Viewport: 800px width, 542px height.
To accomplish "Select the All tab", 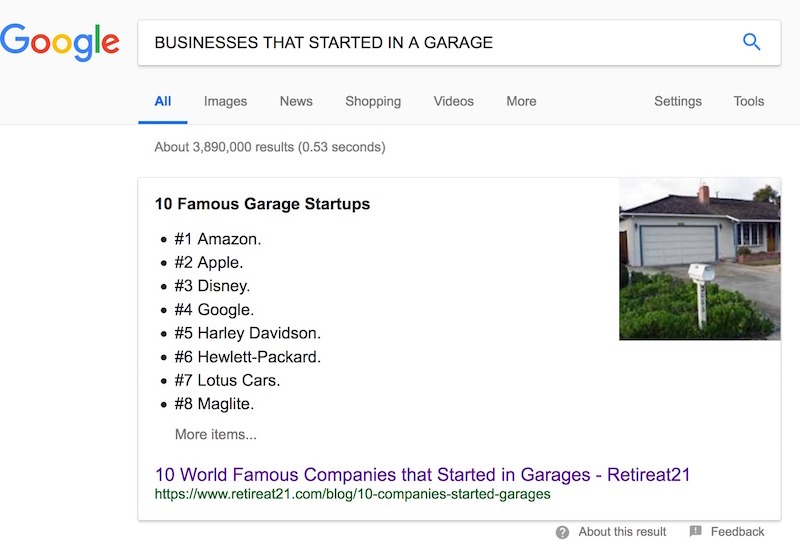I will [x=163, y=101].
